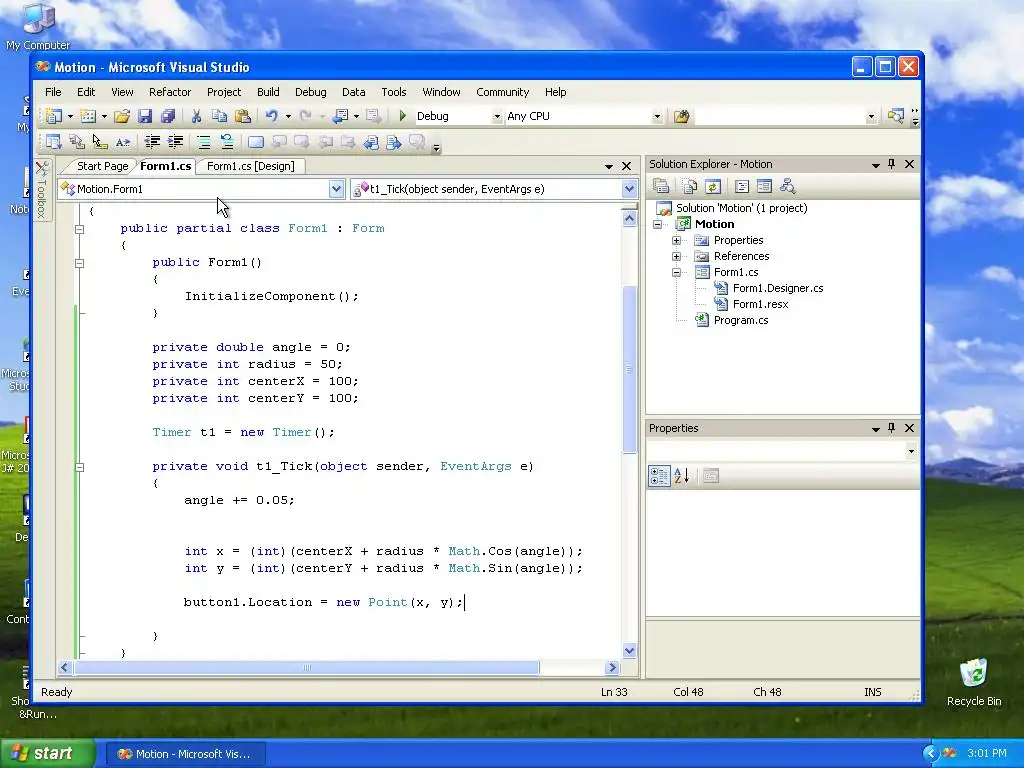Click the Cut scissors icon
The image size is (1024, 768).
coord(196,116)
